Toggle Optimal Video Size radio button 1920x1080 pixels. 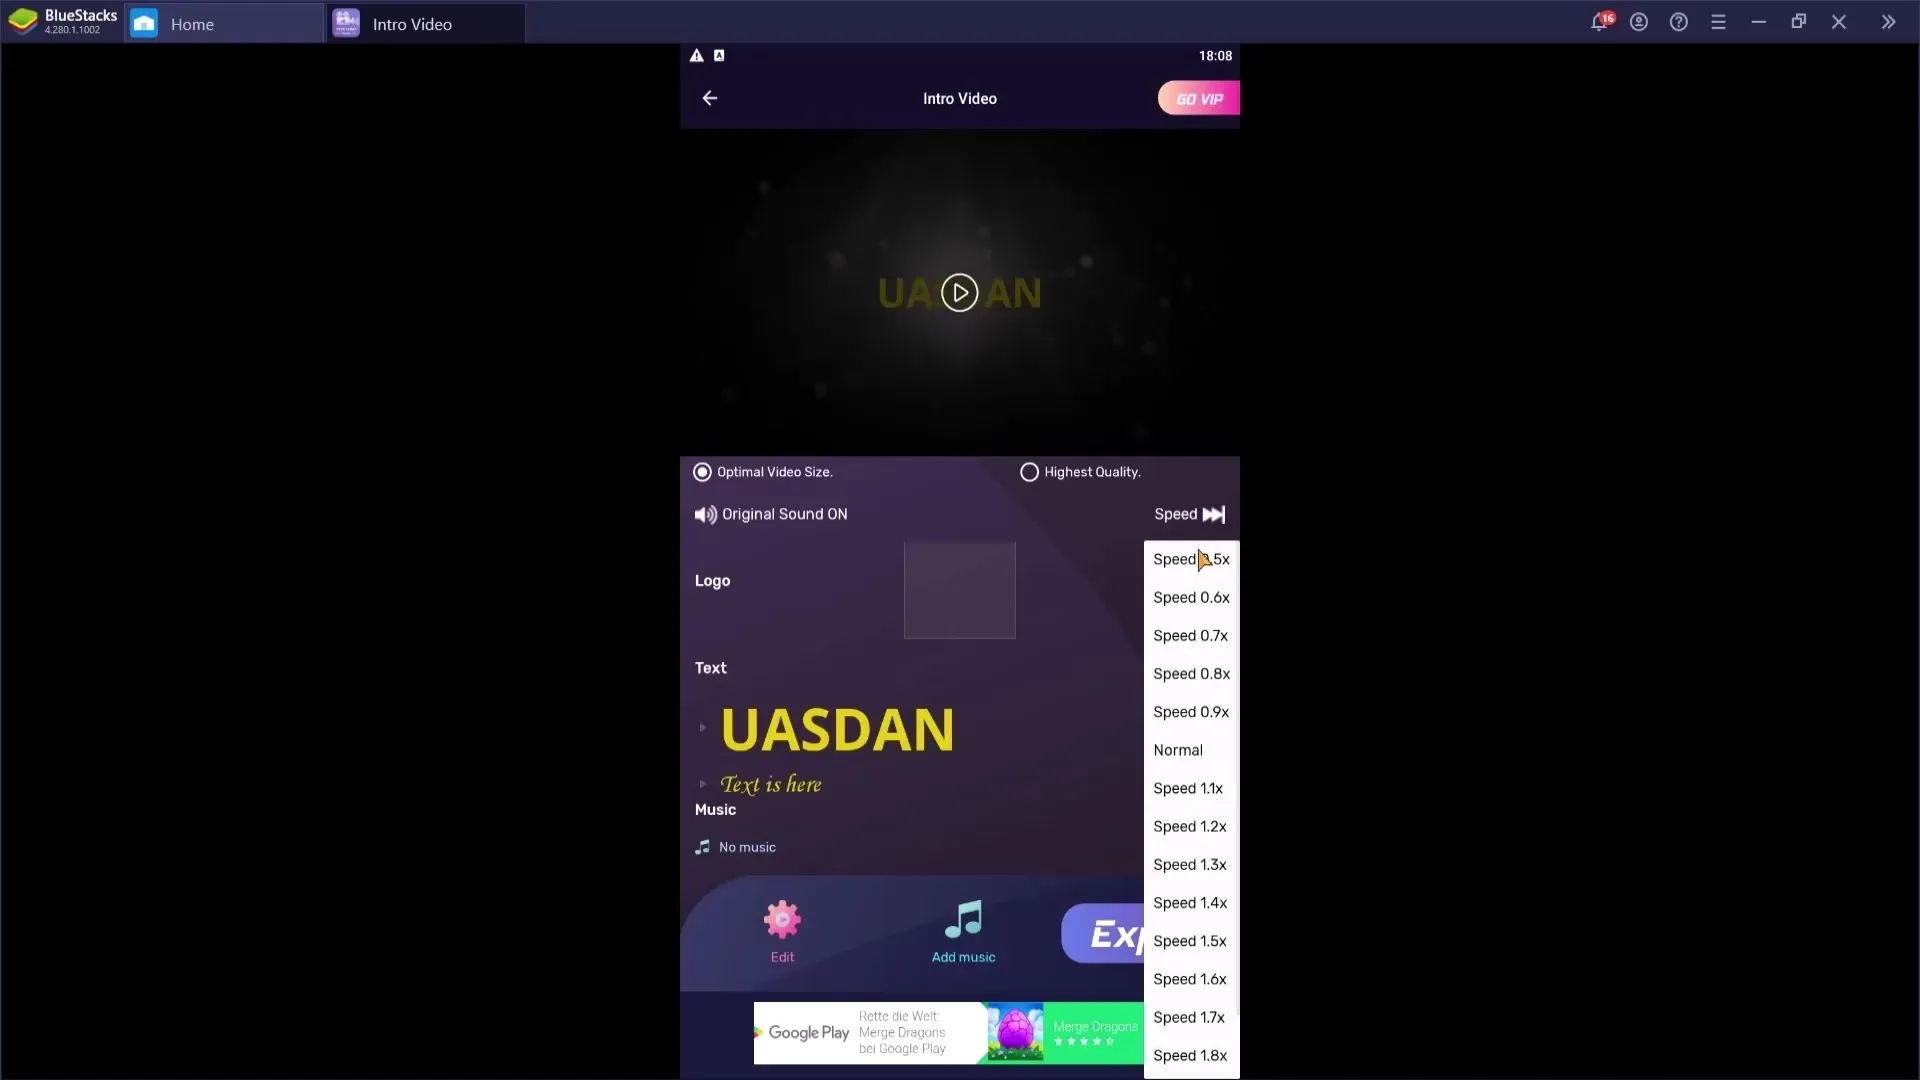point(703,472)
